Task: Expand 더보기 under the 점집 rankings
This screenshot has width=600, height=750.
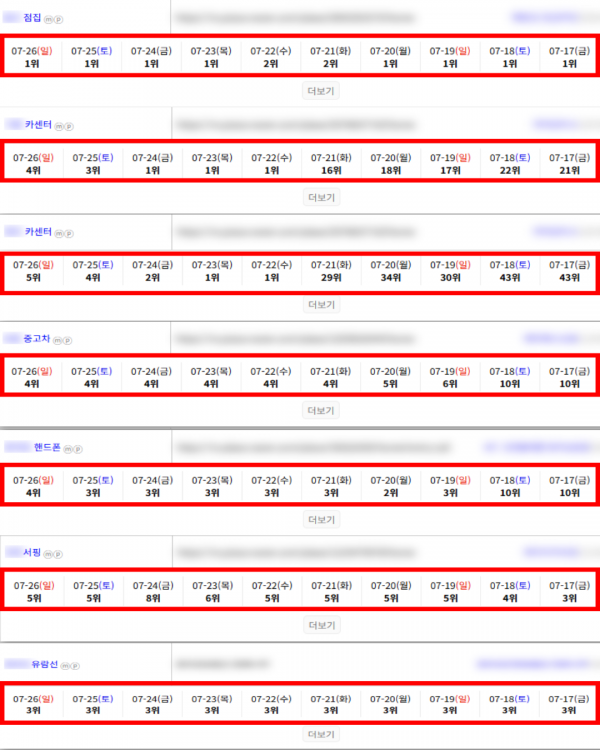Action: click(321, 91)
